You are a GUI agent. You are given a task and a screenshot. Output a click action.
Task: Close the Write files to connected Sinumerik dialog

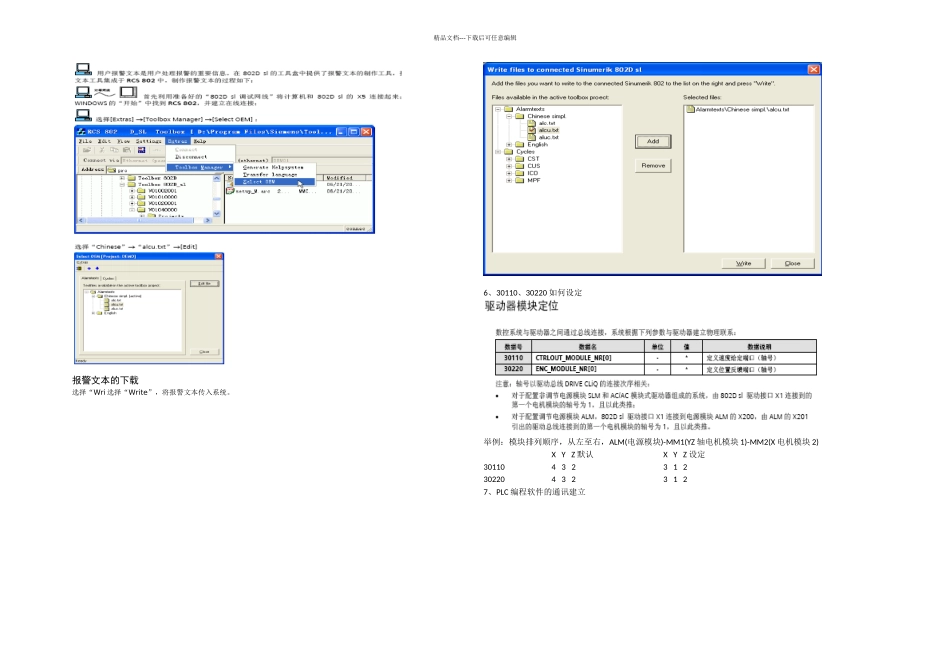(814, 70)
